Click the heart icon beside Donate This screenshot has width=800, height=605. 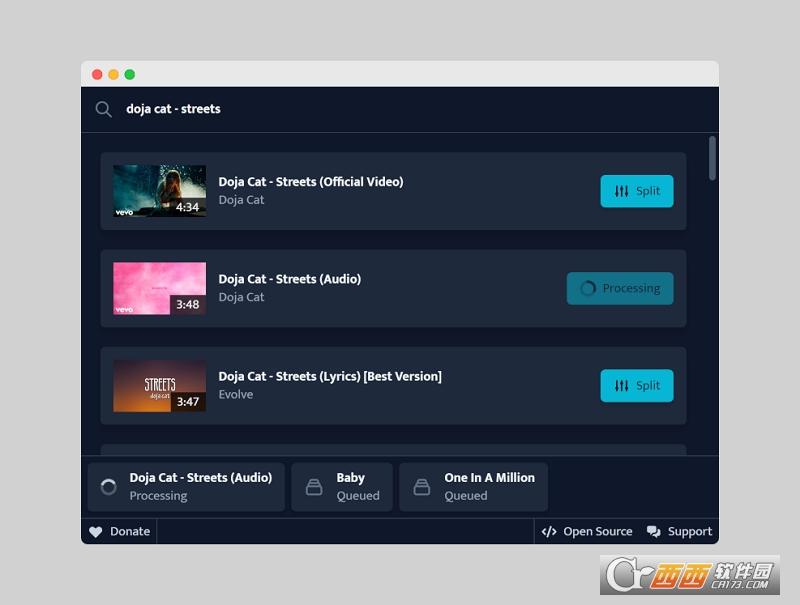96,532
